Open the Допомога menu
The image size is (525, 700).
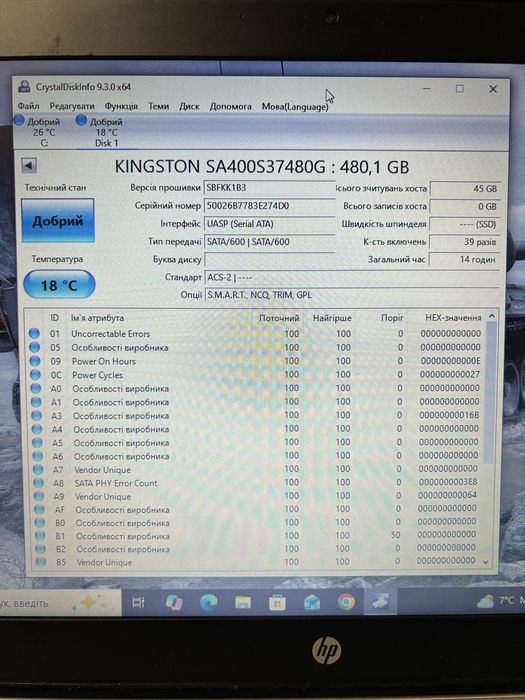click(x=230, y=106)
